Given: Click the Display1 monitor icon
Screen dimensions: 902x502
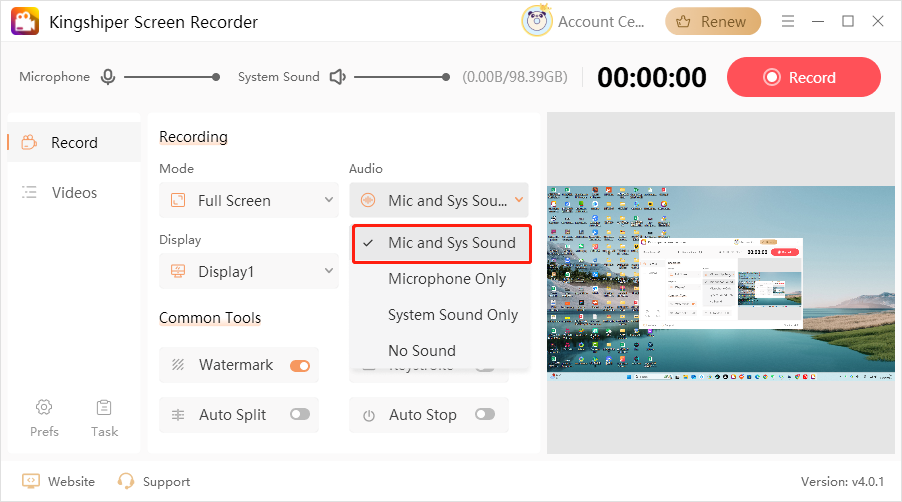Looking at the screenshot, I should click(x=178, y=271).
